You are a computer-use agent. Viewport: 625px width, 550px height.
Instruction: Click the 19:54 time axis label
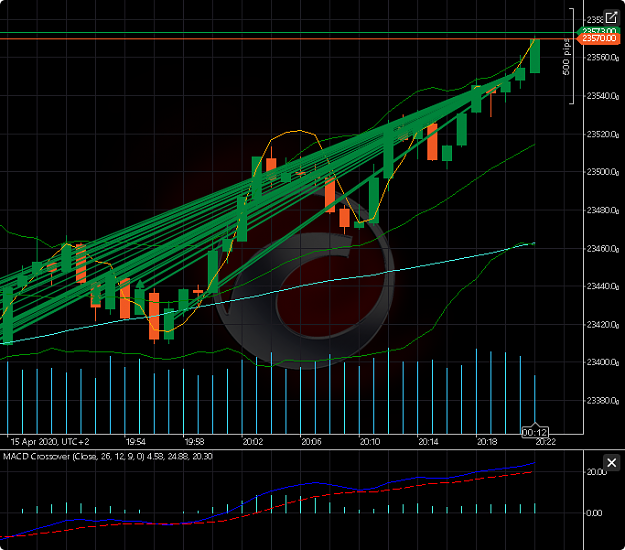click(136, 442)
